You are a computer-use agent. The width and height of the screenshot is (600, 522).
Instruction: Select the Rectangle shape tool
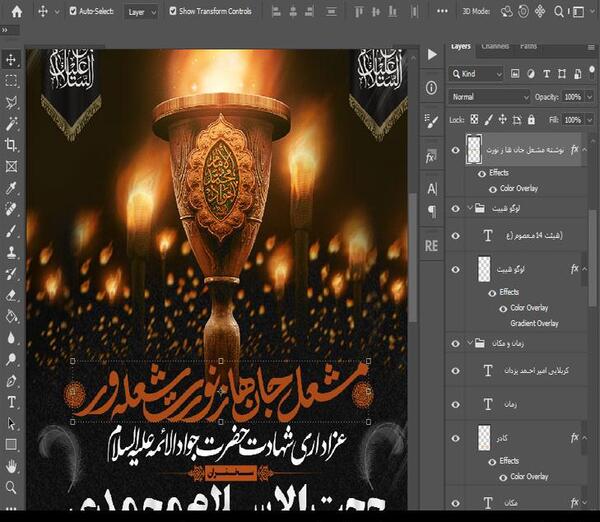(x=11, y=445)
